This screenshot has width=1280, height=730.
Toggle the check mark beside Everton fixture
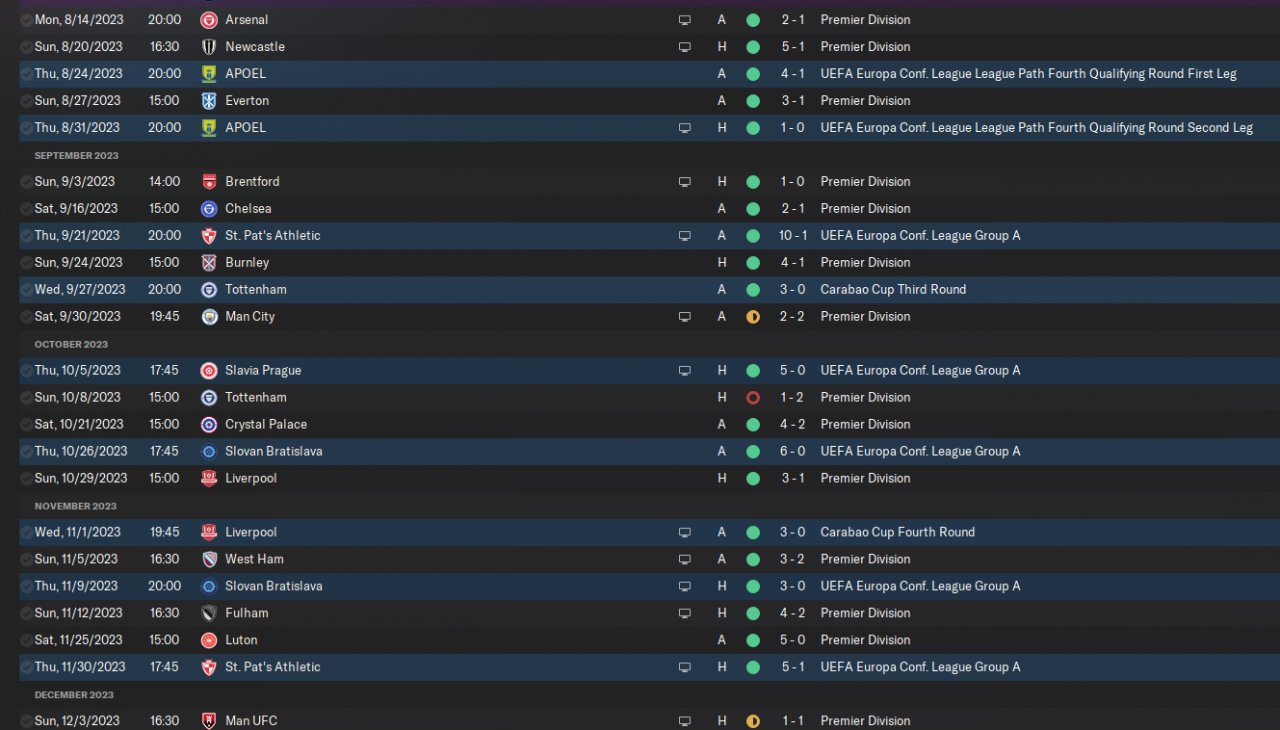click(x=26, y=101)
